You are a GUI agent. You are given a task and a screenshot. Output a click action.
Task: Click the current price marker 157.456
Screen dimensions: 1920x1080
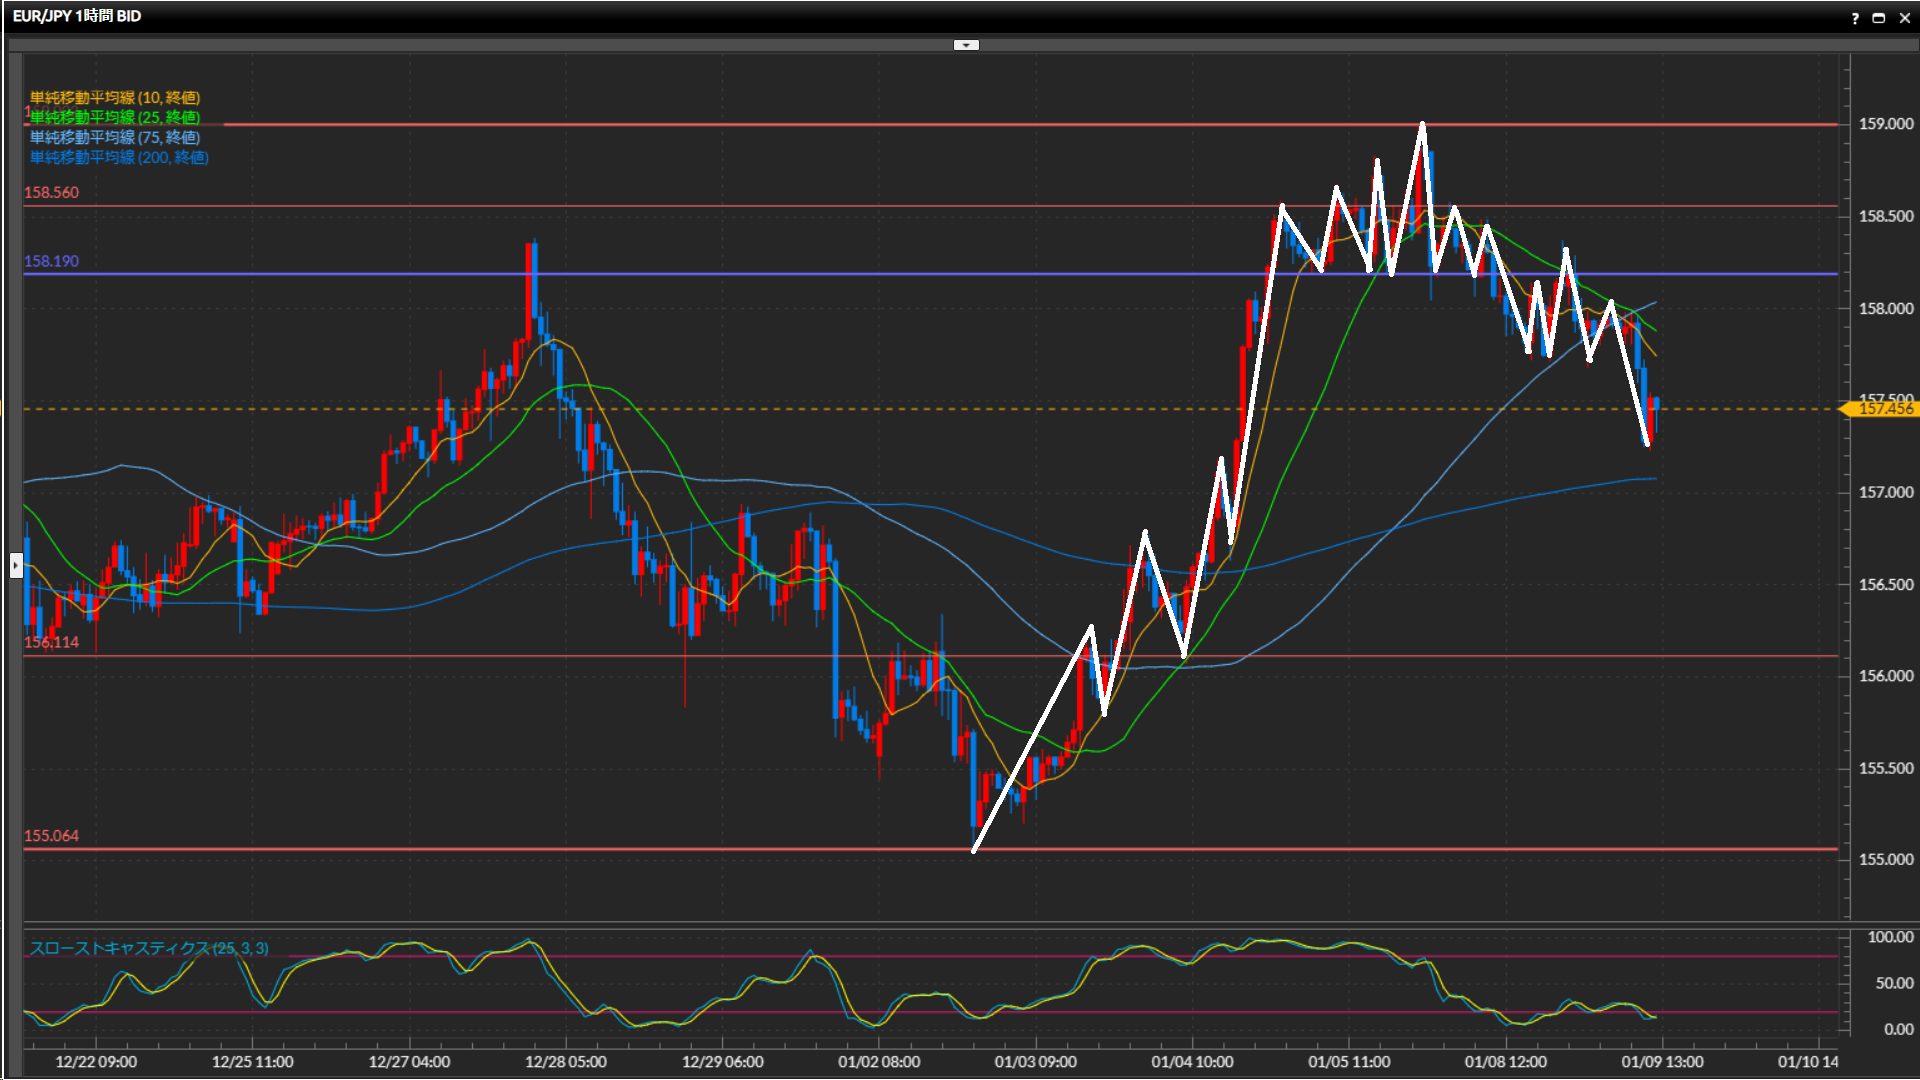click(1883, 408)
